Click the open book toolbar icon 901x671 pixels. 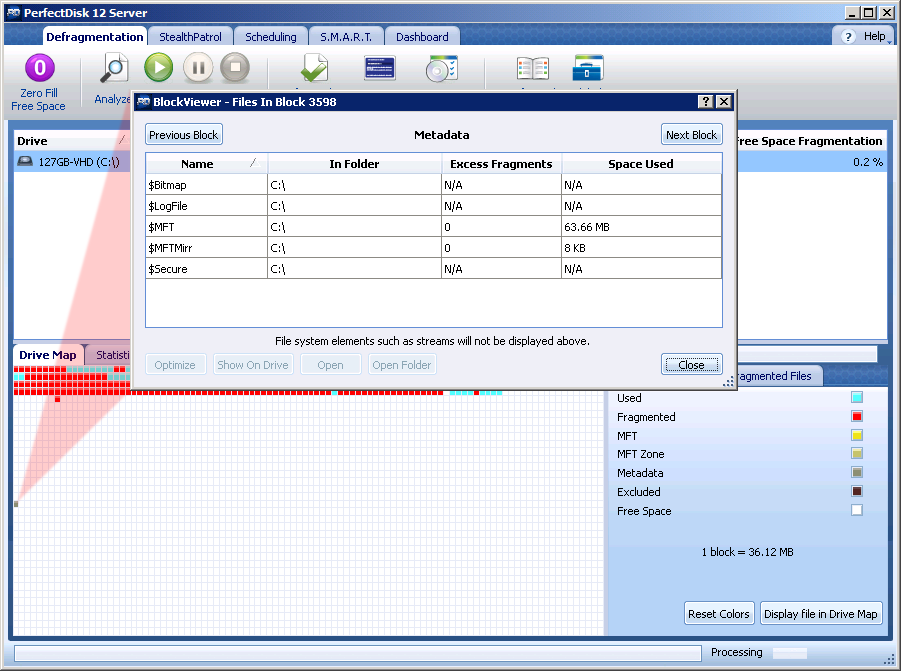(x=533, y=68)
